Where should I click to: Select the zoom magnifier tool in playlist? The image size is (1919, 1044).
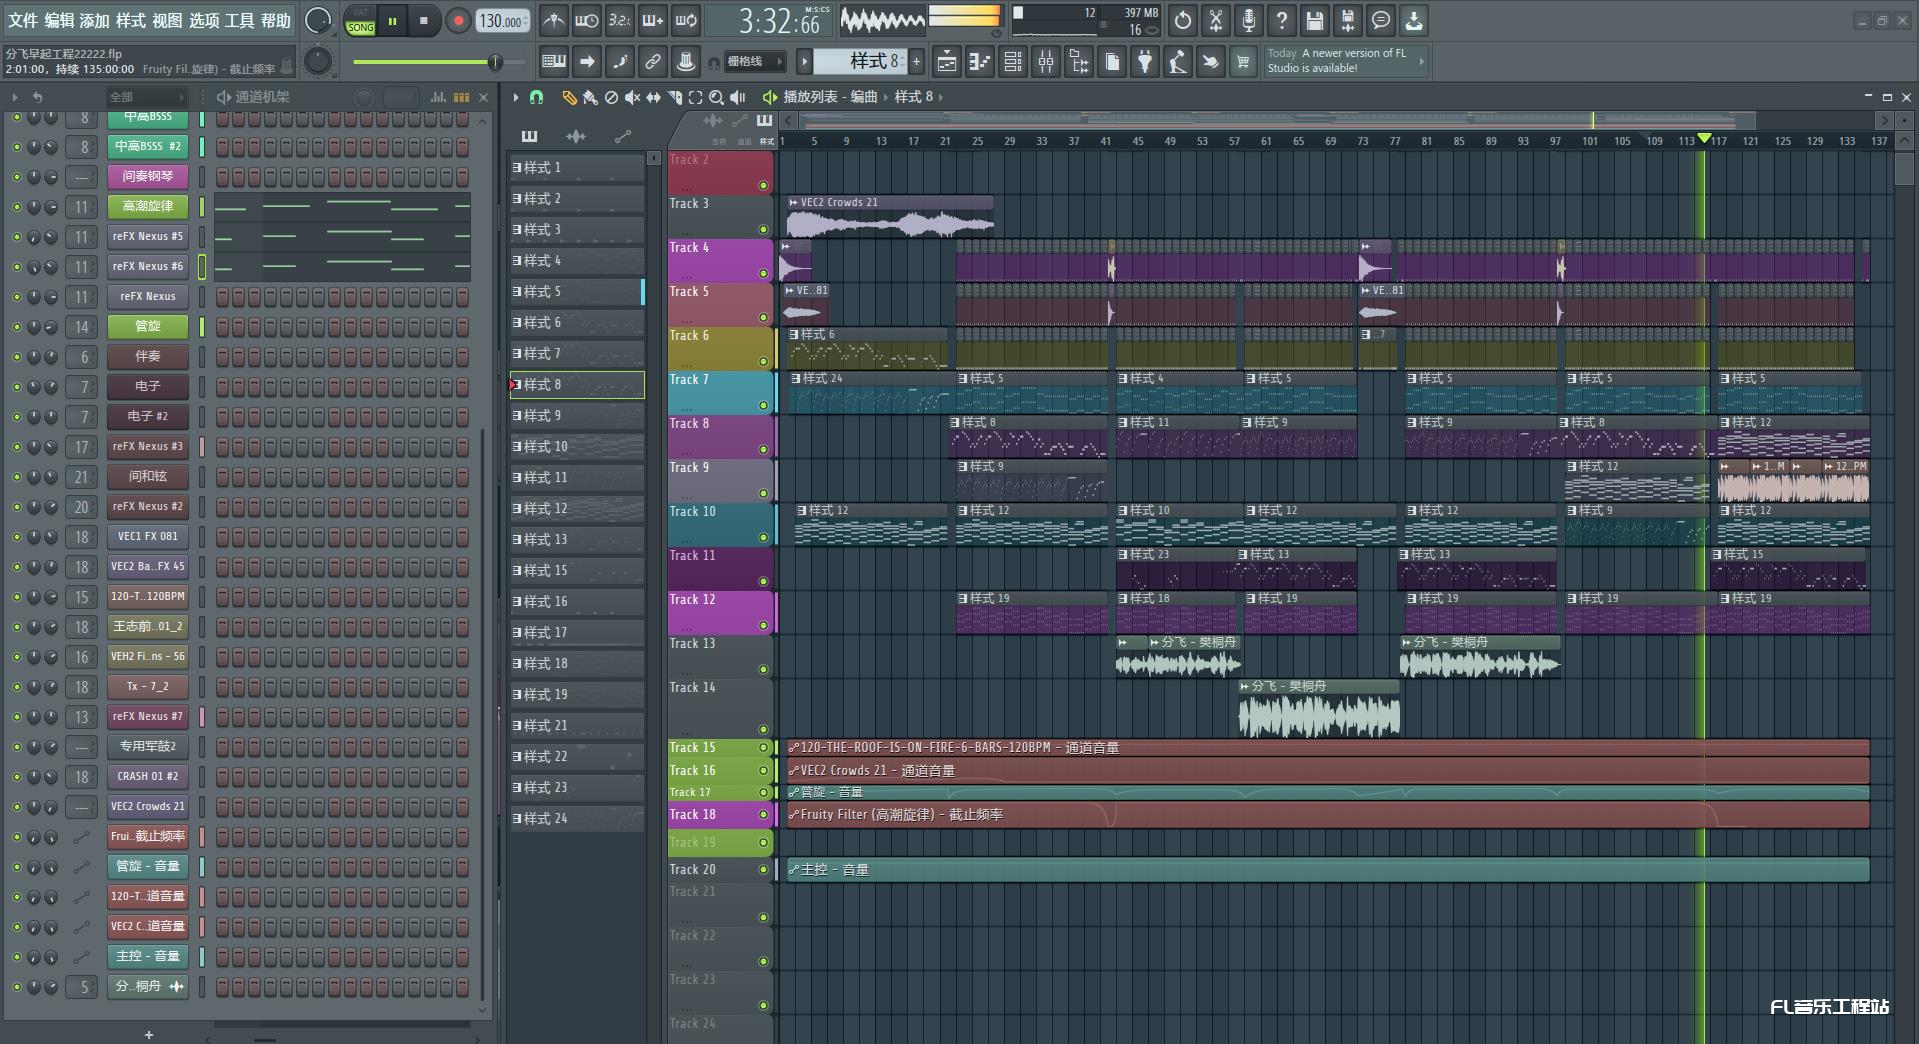tap(716, 97)
